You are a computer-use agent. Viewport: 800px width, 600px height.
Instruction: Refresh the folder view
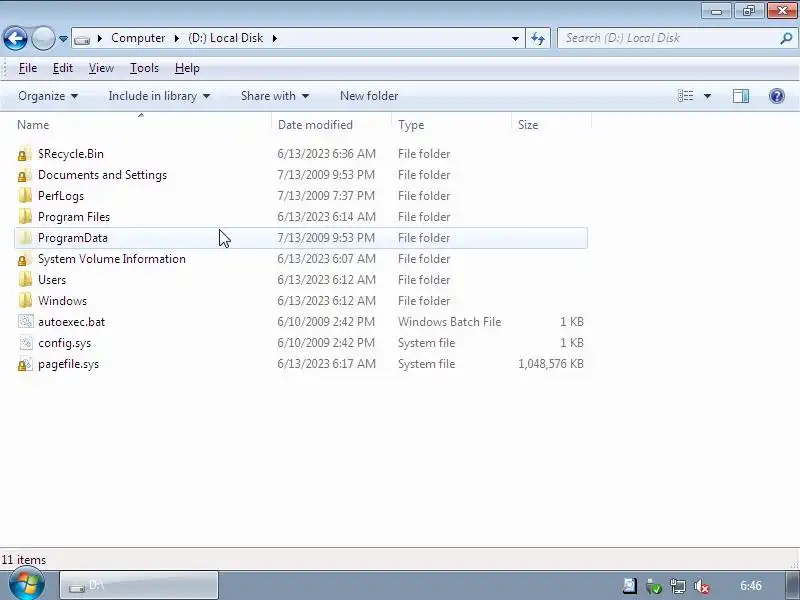tap(538, 38)
